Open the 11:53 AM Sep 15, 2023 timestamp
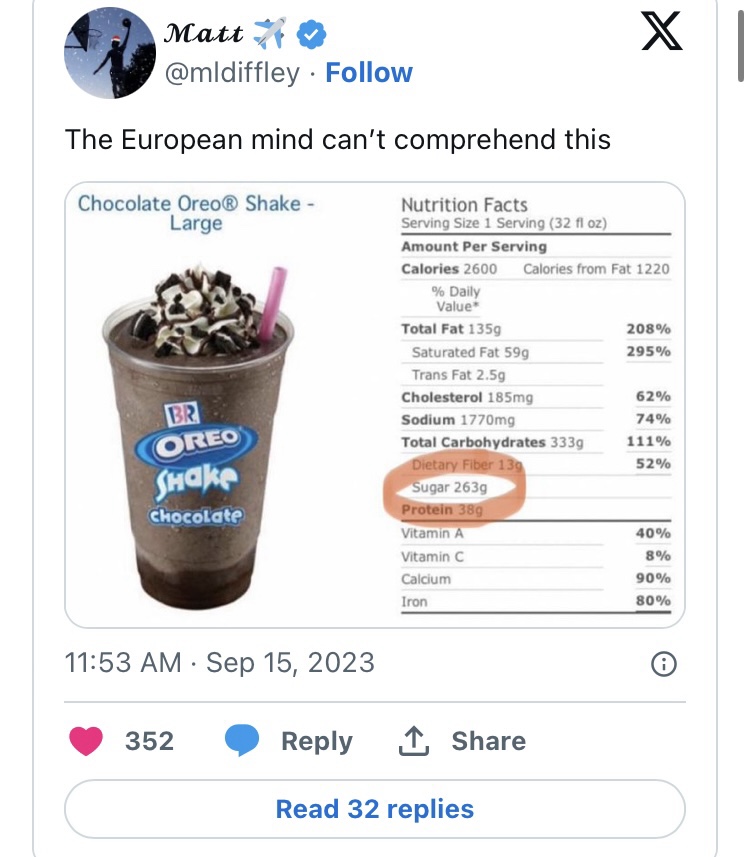 coord(219,663)
